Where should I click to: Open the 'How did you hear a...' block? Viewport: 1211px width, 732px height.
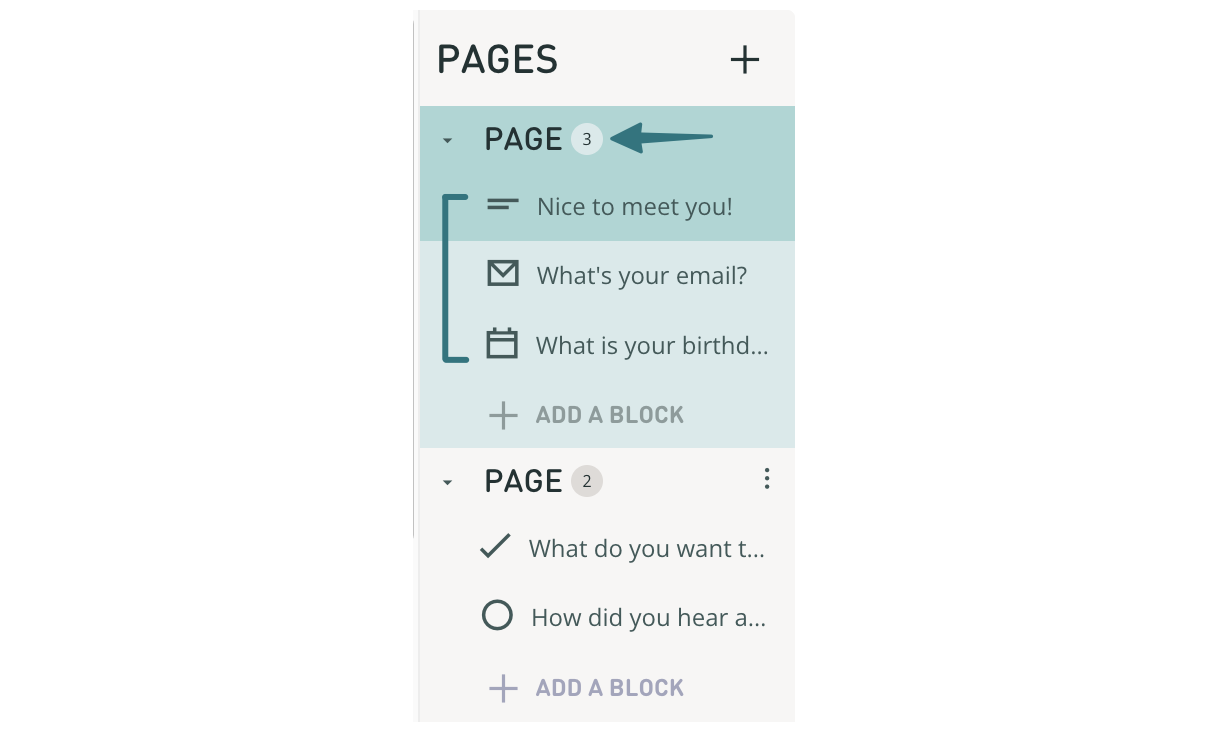648,618
